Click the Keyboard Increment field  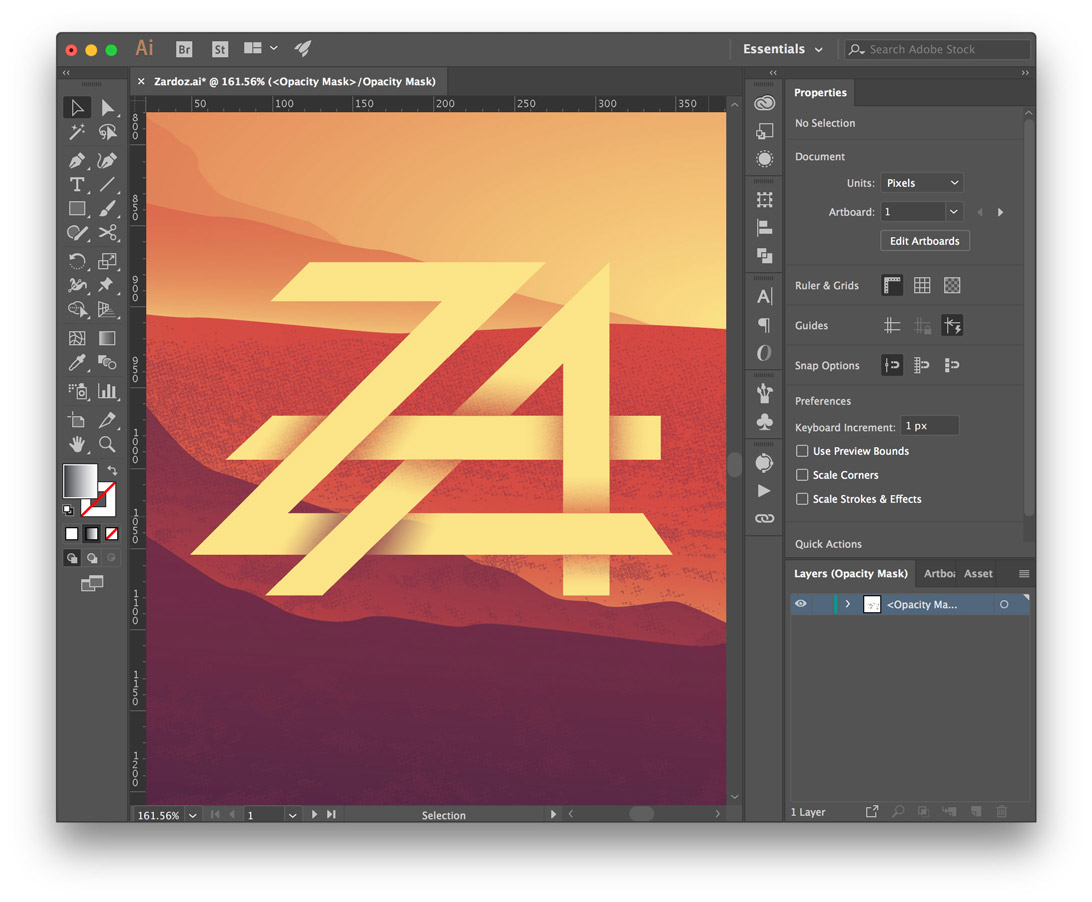pos(930,426)
